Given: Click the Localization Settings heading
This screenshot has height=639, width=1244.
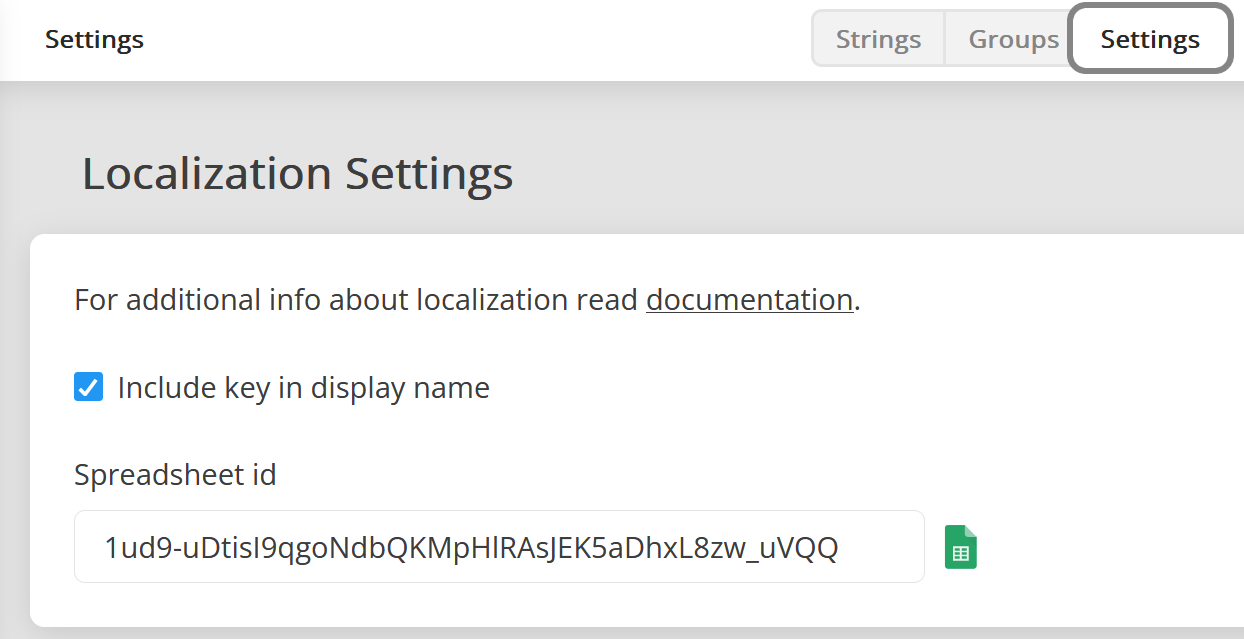Looking at the screenshot, I should [297, 174].
